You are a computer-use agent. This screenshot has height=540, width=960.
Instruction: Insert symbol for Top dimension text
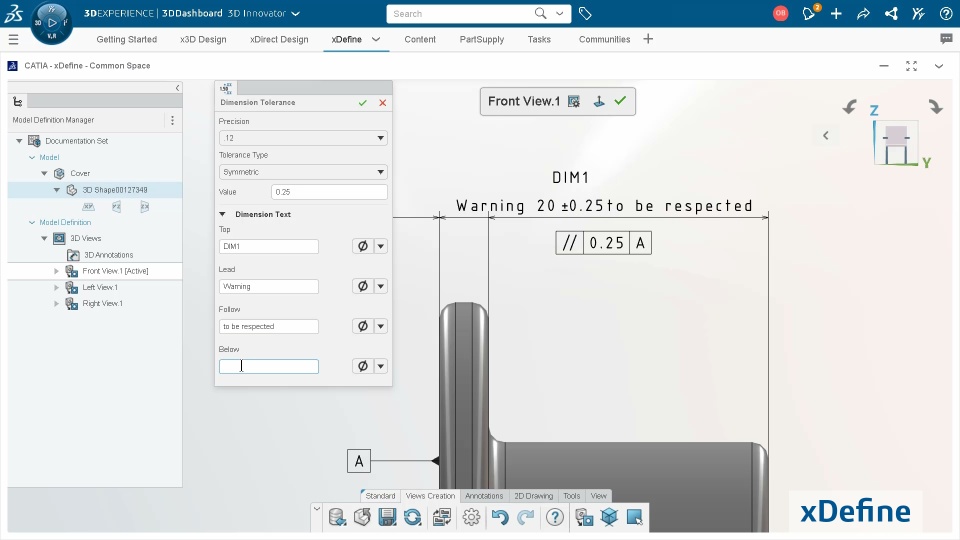[362, 246]
